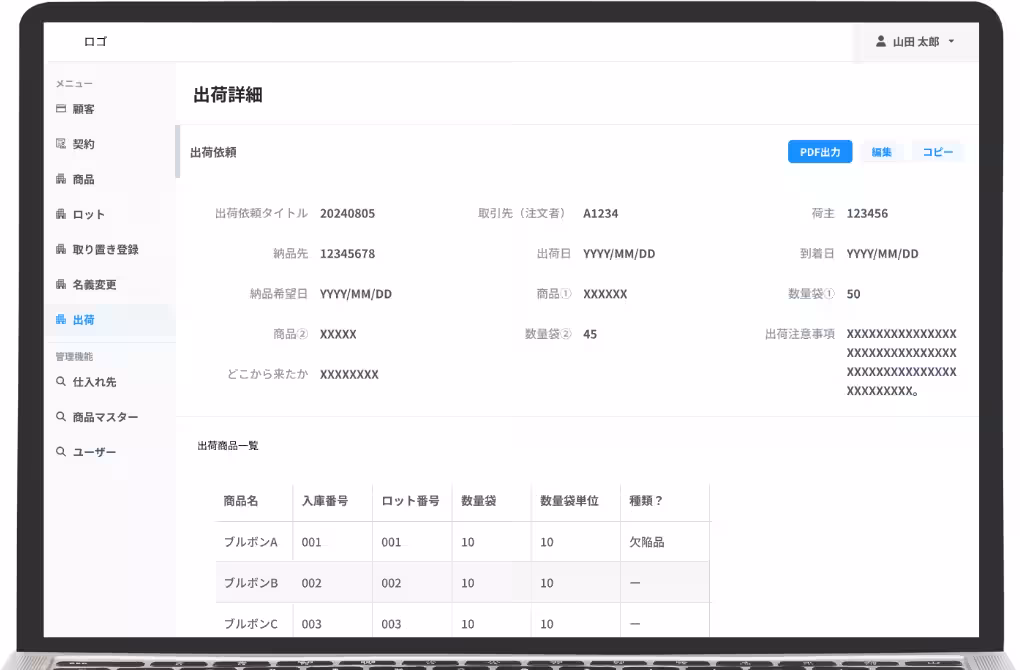
Task: Click the コピー button
Action: tap(938, 151)
